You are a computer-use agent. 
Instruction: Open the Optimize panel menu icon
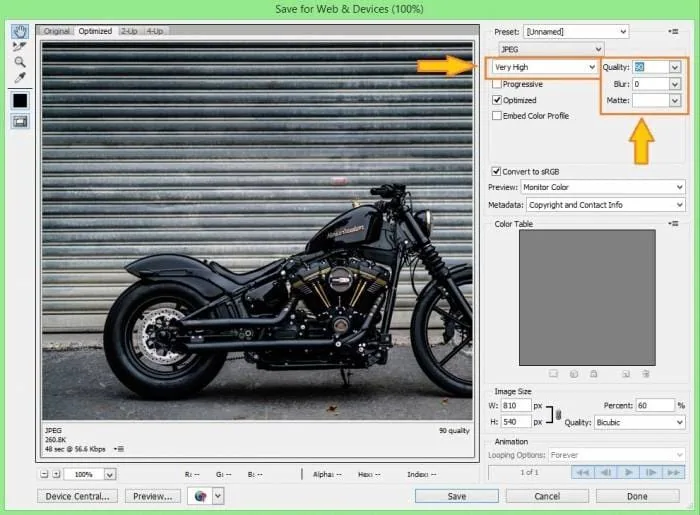(x=673, y=31)
